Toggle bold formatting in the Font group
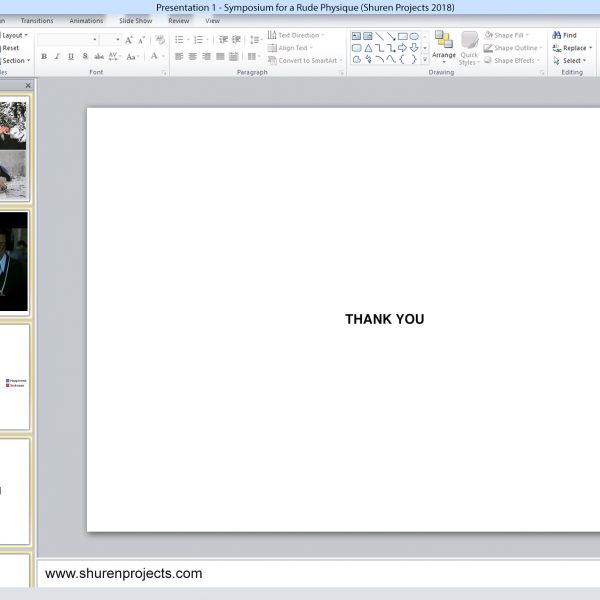Viewport: 600px width, 600px height. point(43,57)
